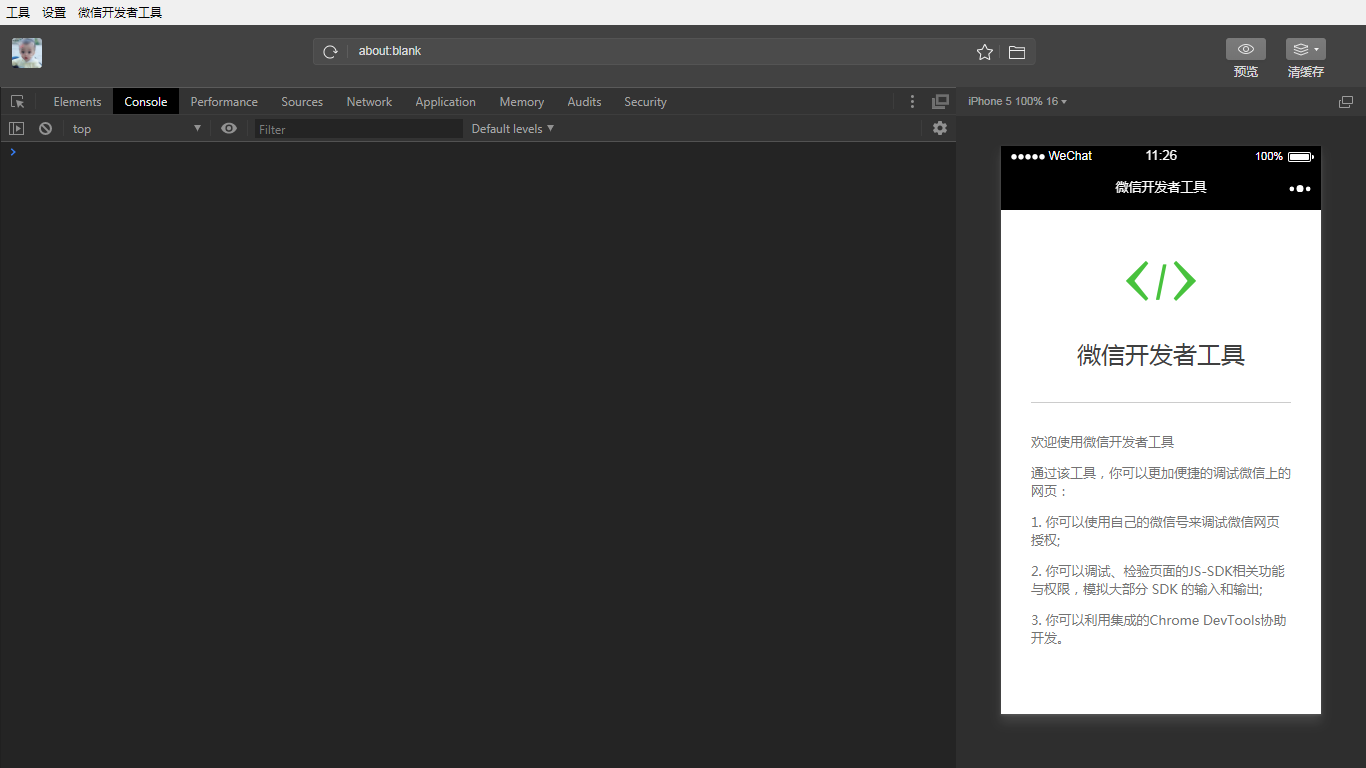Open the Performance tab
This screenshot has width=1366, height=768.
[x=224, y=102]
